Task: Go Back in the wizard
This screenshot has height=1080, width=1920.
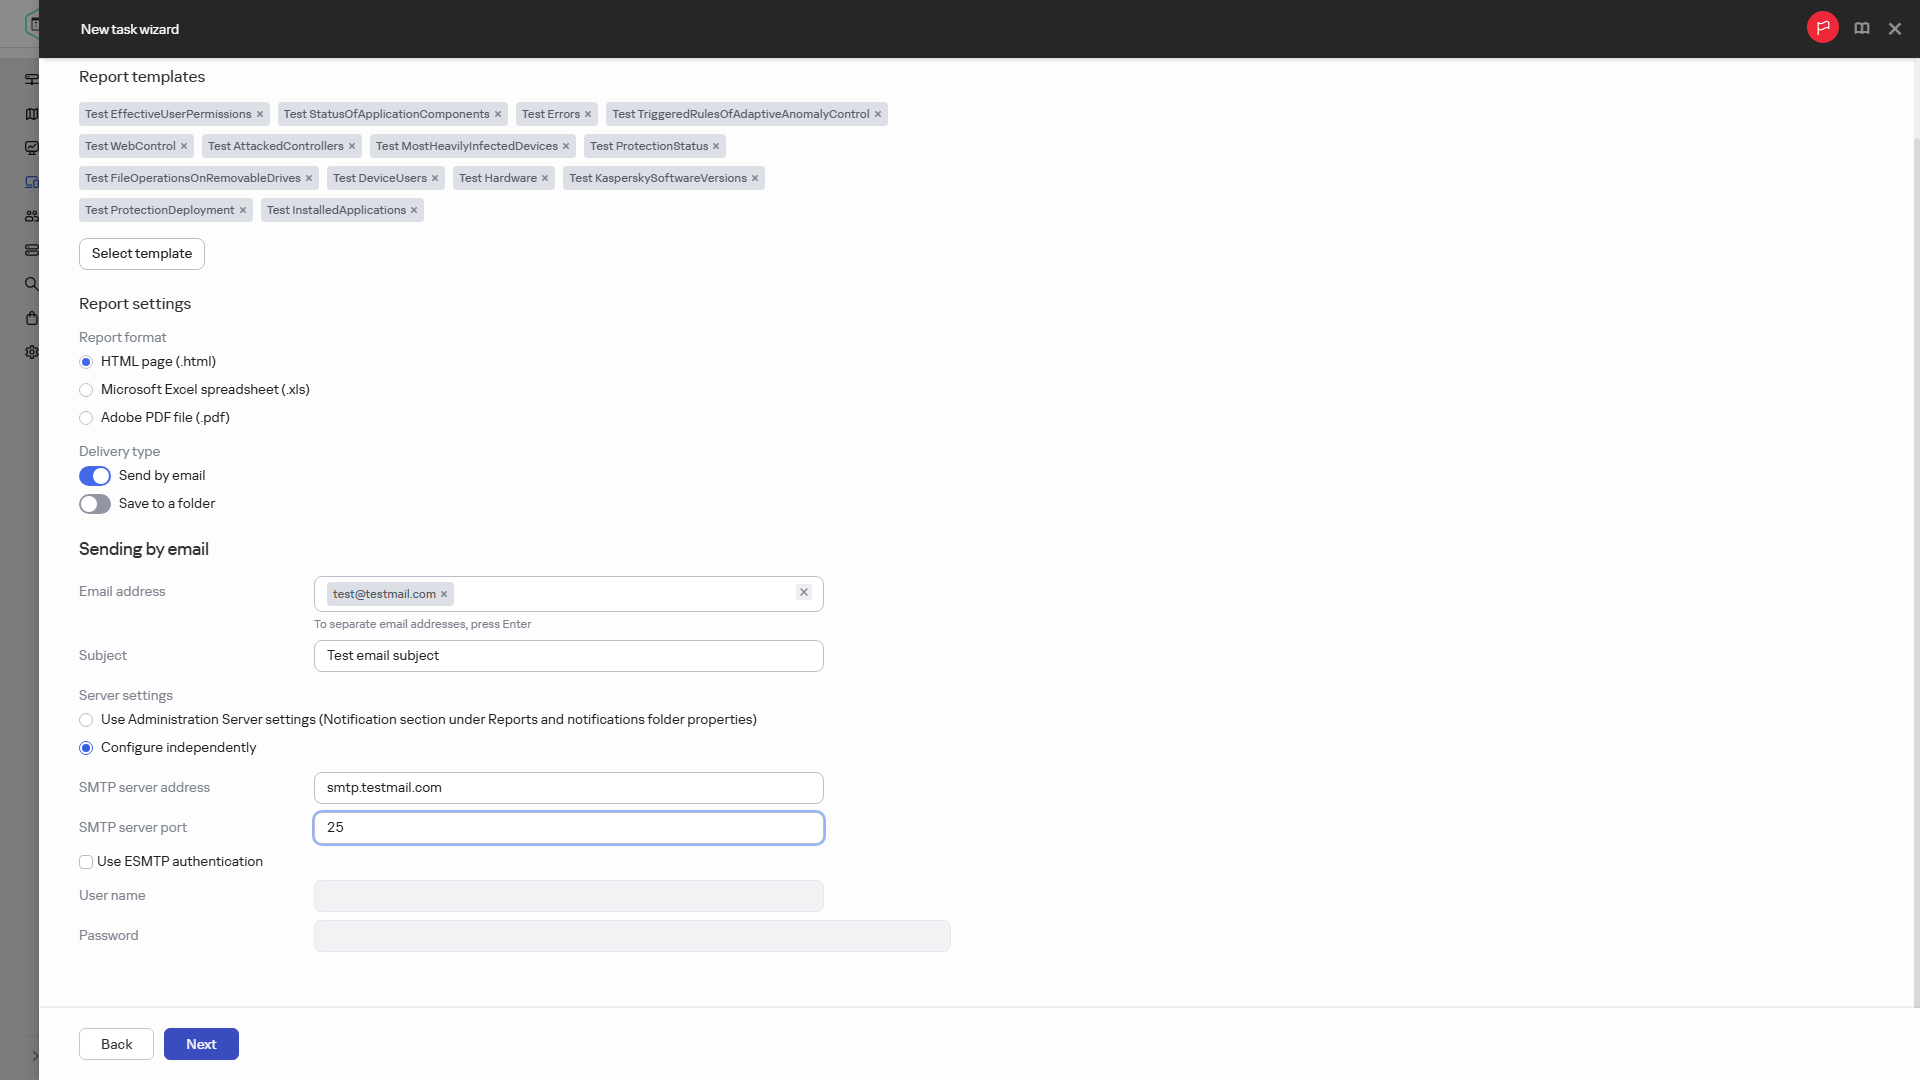Action: tap(116, 1044)
